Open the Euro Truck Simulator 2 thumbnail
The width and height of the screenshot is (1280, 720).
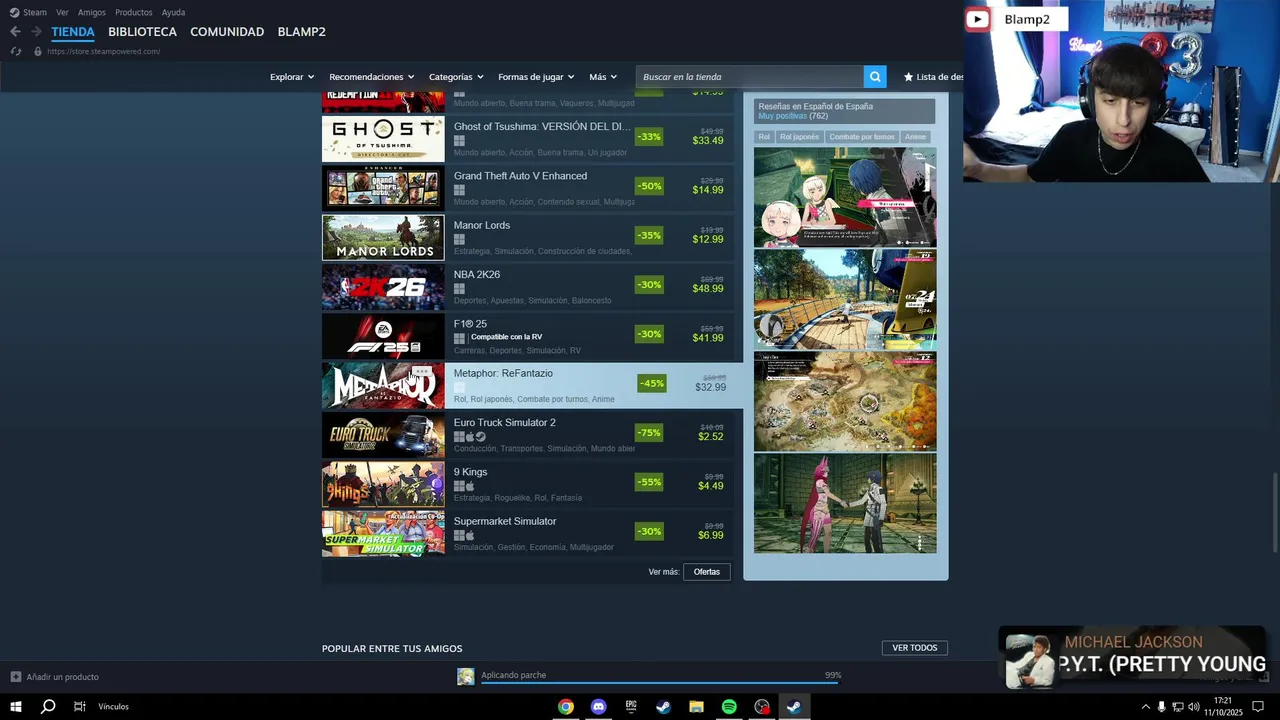[383, 435]
